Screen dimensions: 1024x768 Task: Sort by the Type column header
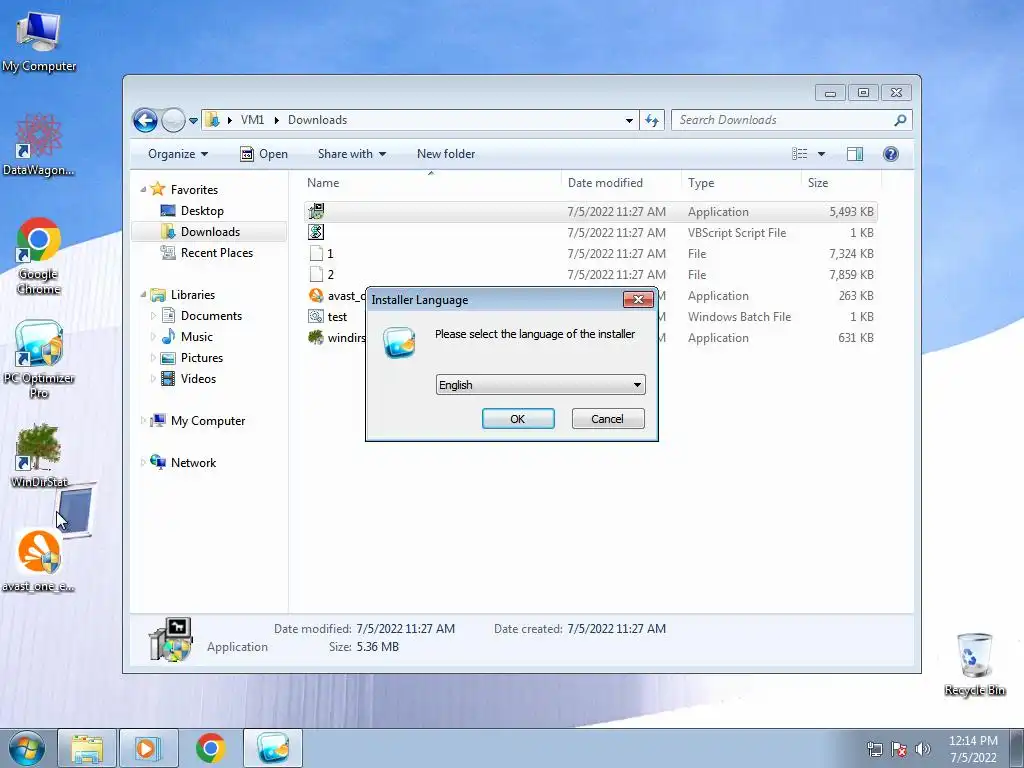741,183
